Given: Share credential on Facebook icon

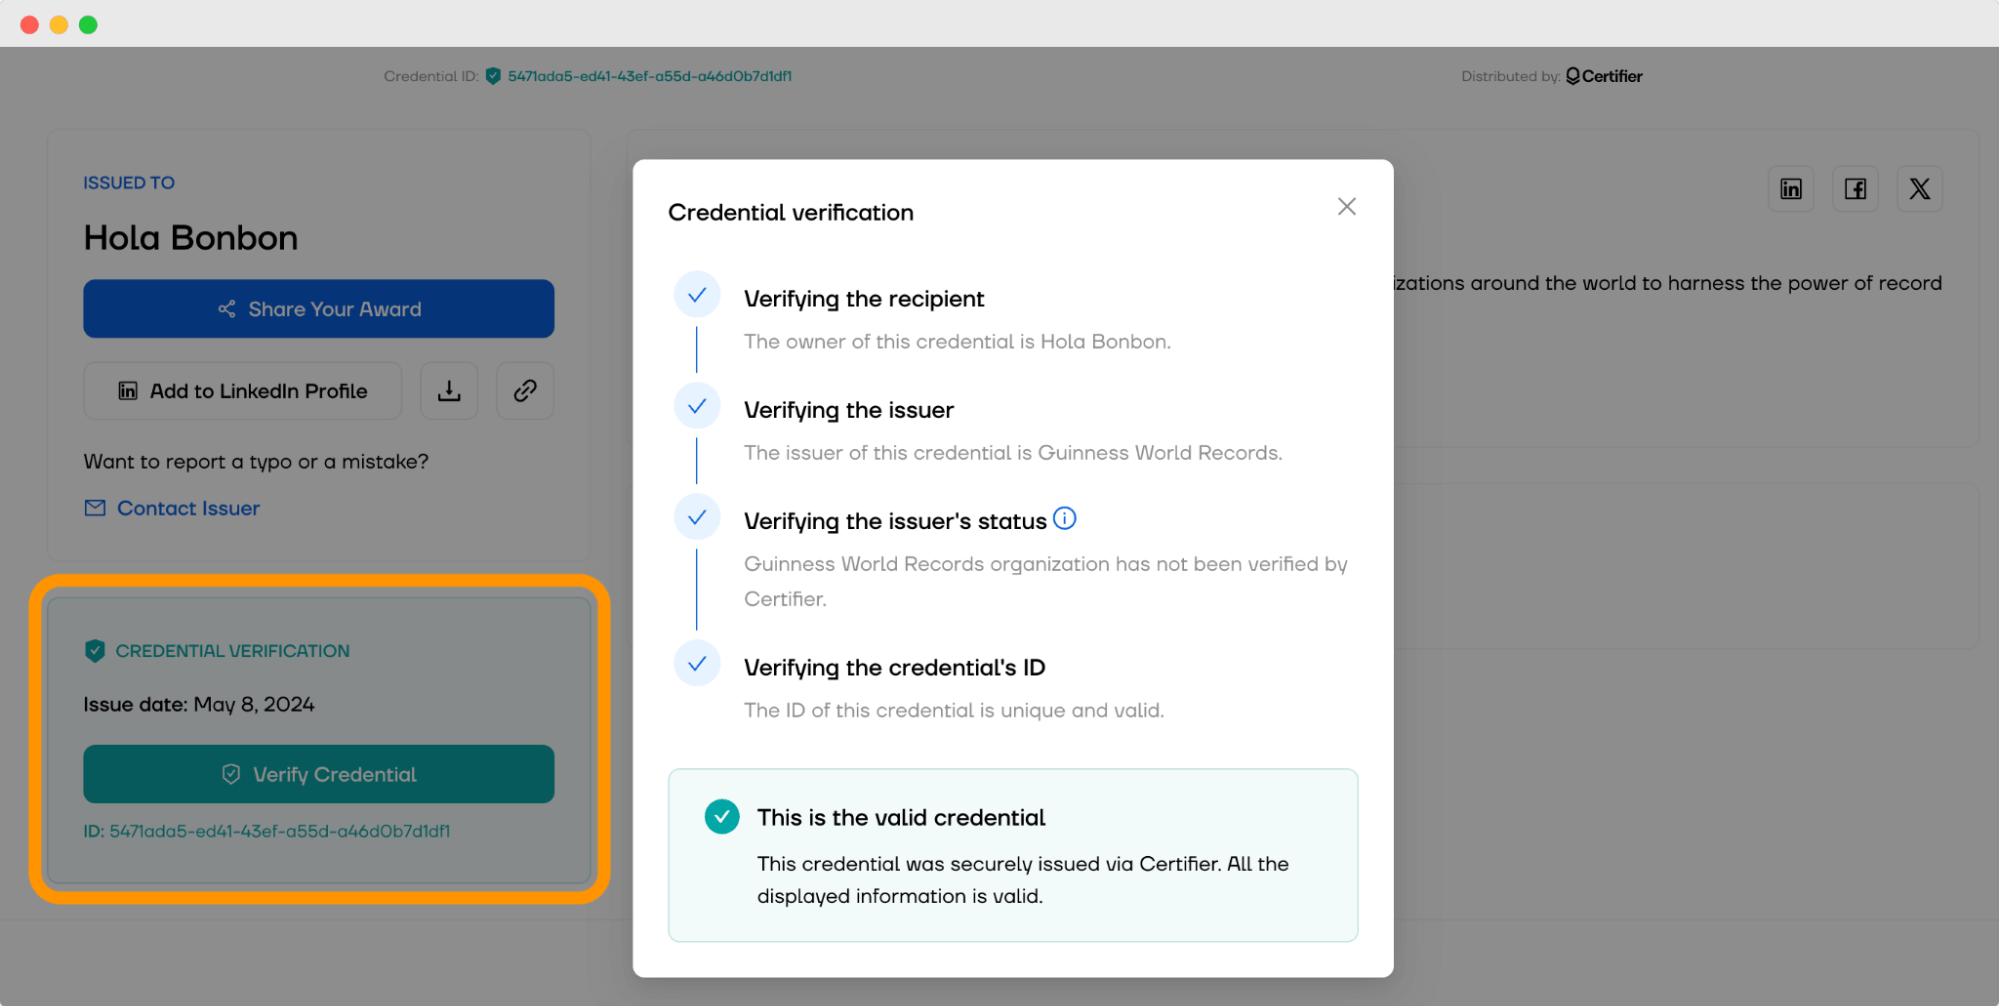Looking at the screenshot, I should tap(1855, 189).
